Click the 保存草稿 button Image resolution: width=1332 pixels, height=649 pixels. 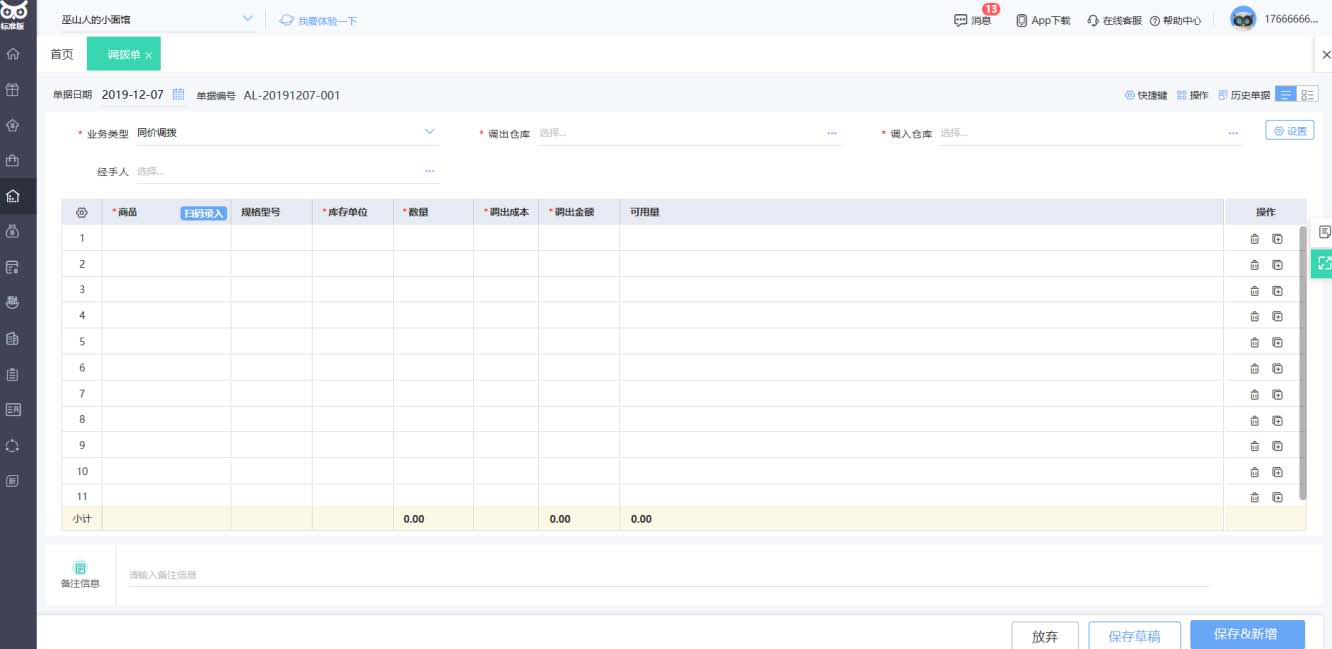click(1134, 636)
